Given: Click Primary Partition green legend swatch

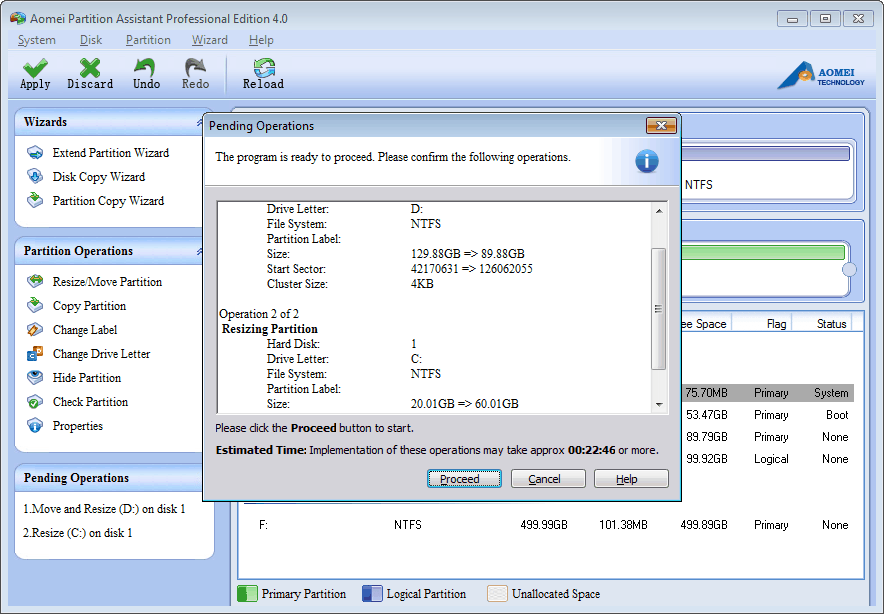Looking at the screenshot, I should point(247,594).
